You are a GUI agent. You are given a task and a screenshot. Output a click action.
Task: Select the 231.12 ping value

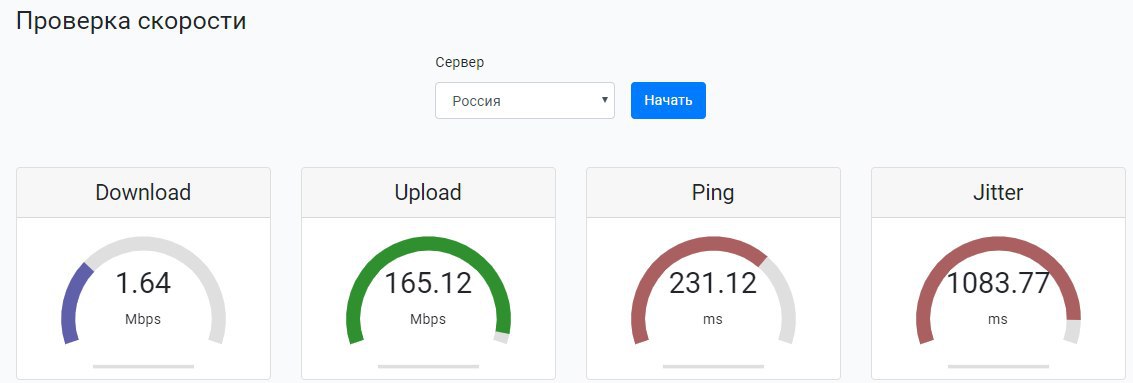pos(713,283)
